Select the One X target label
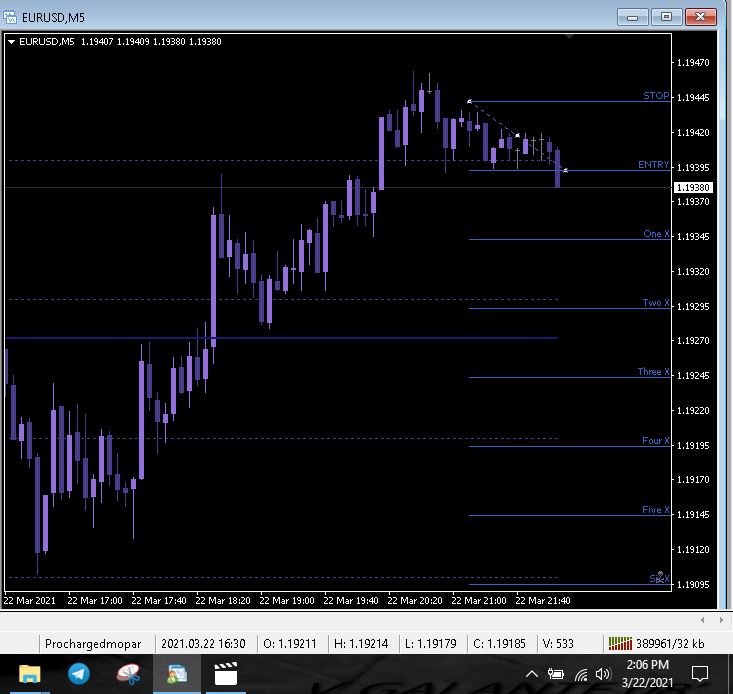 point(656,234)
